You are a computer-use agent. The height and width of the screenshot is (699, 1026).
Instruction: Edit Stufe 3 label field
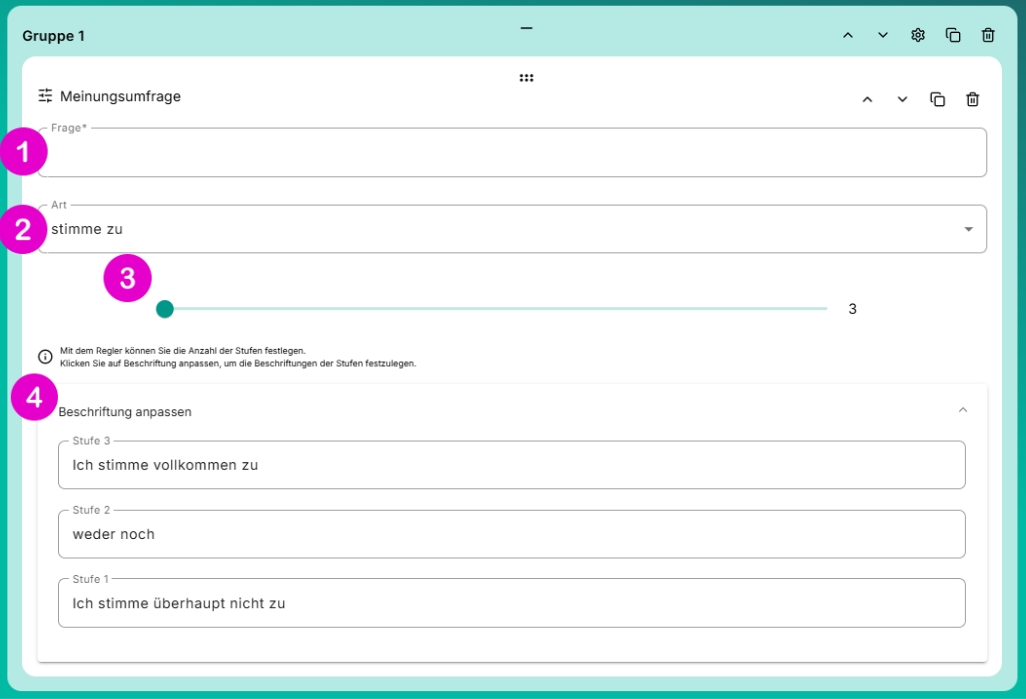[512, 465]
